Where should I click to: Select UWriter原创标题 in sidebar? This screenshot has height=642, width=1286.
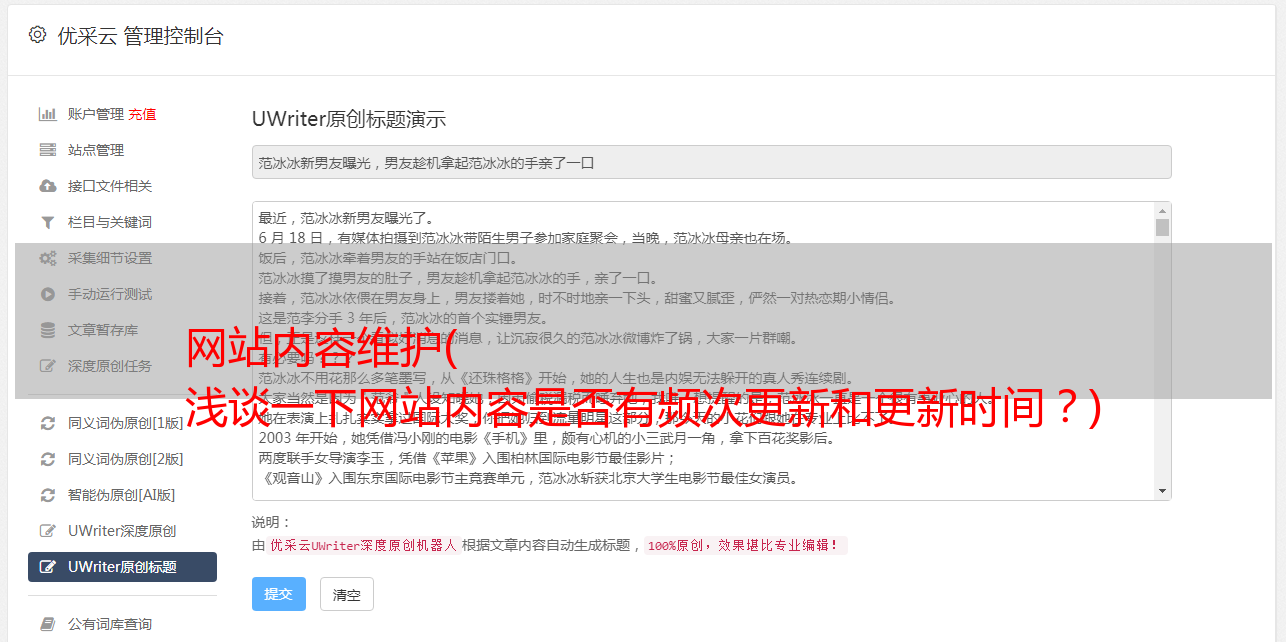[x=122, y=567]
